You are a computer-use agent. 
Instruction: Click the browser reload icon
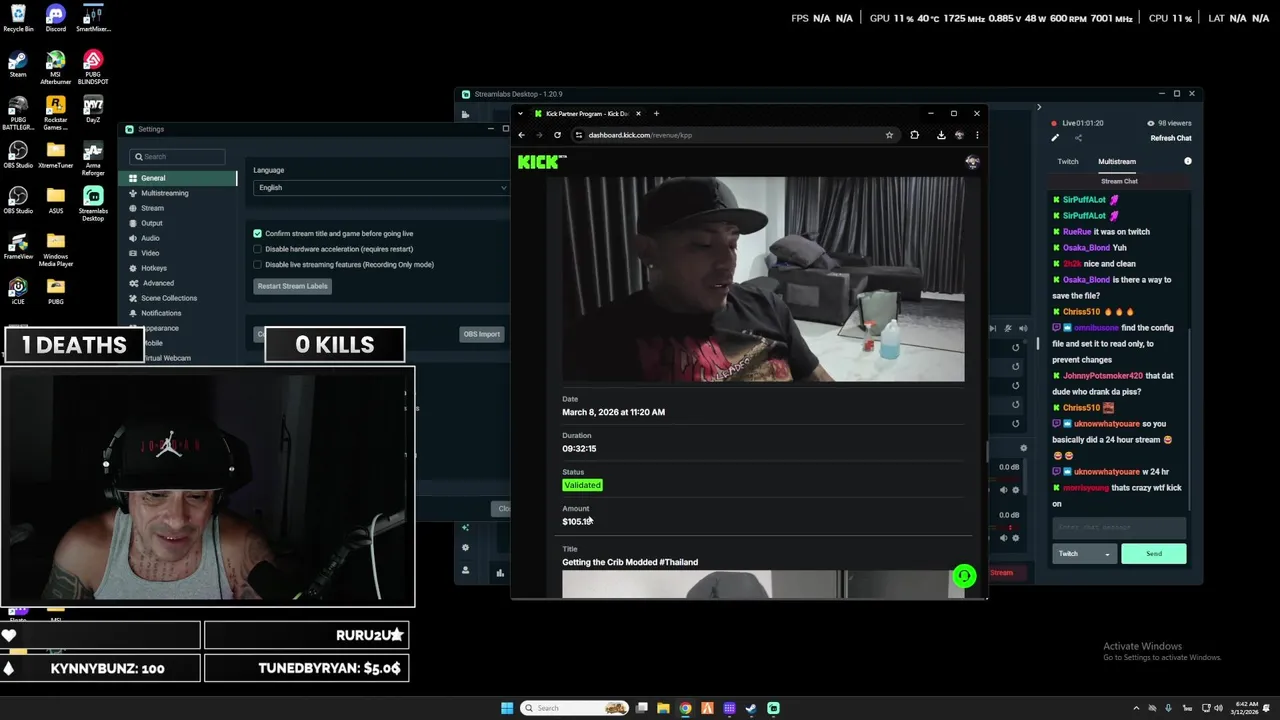coord(557,135)
